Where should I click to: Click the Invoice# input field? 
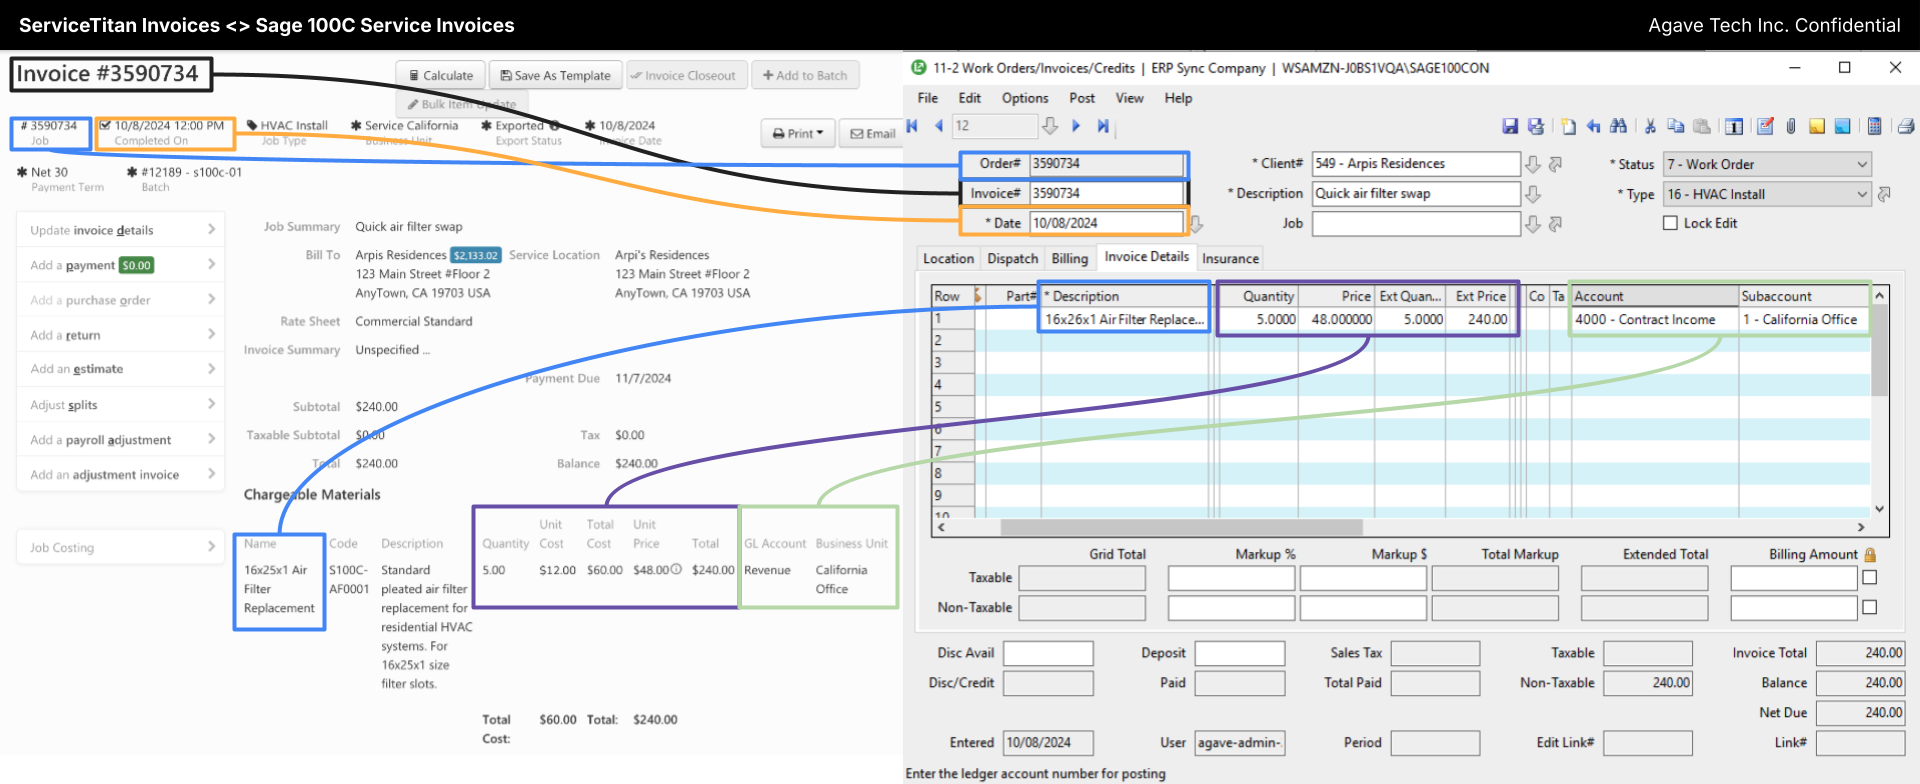1105,193
